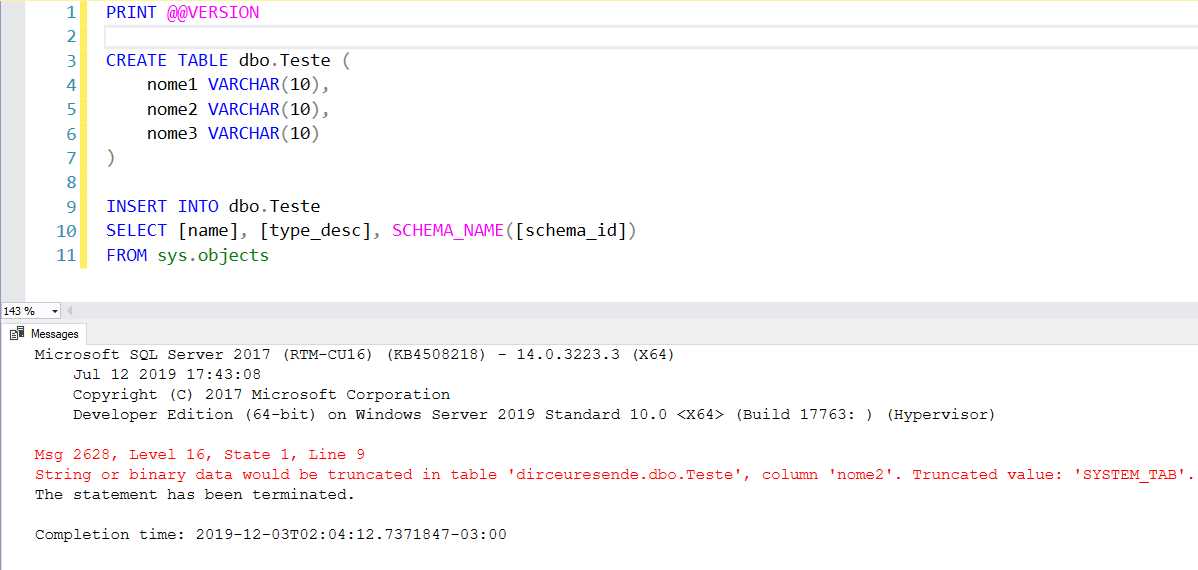Screen dimensions: 1198x570
Task: Click 'Copyright (C) 2017 Microsoft Corporation' line
Action: pos(261,395)
